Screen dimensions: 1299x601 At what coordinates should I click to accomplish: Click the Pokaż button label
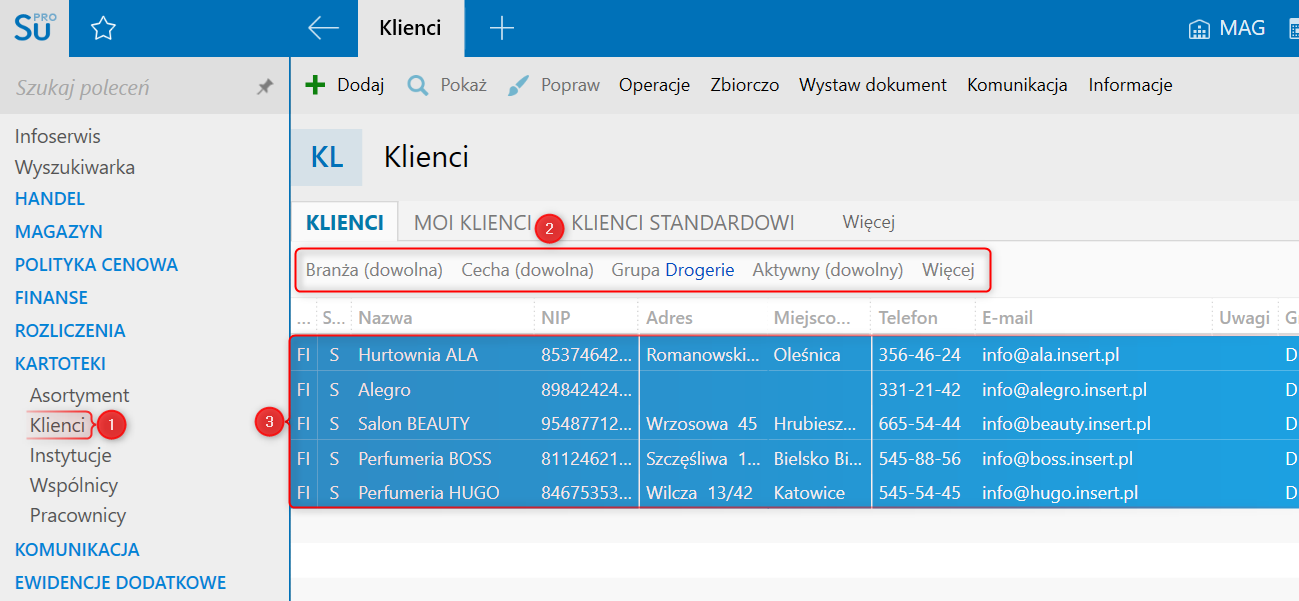(x=464, y=85)
